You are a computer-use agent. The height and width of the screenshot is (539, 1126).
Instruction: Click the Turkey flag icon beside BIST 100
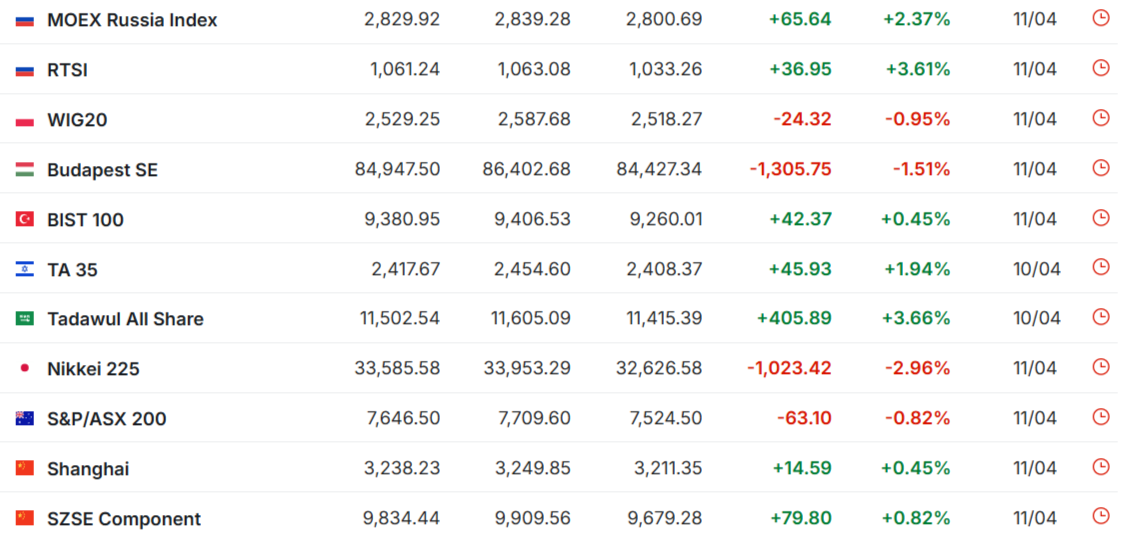tap(24, 220)
